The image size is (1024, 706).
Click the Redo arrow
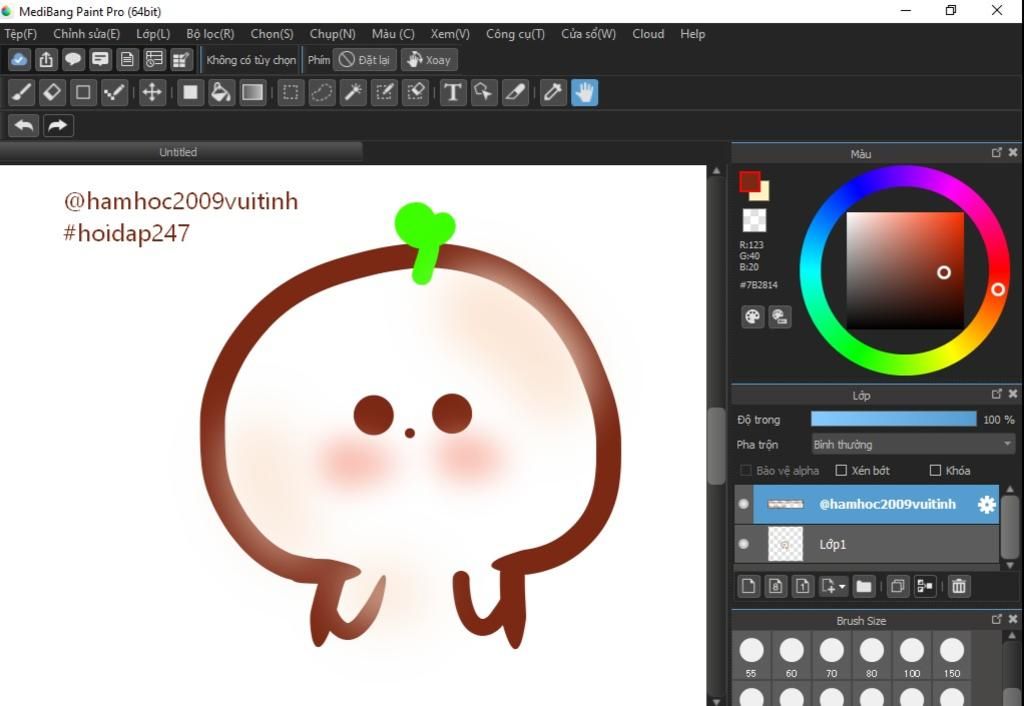58,125
